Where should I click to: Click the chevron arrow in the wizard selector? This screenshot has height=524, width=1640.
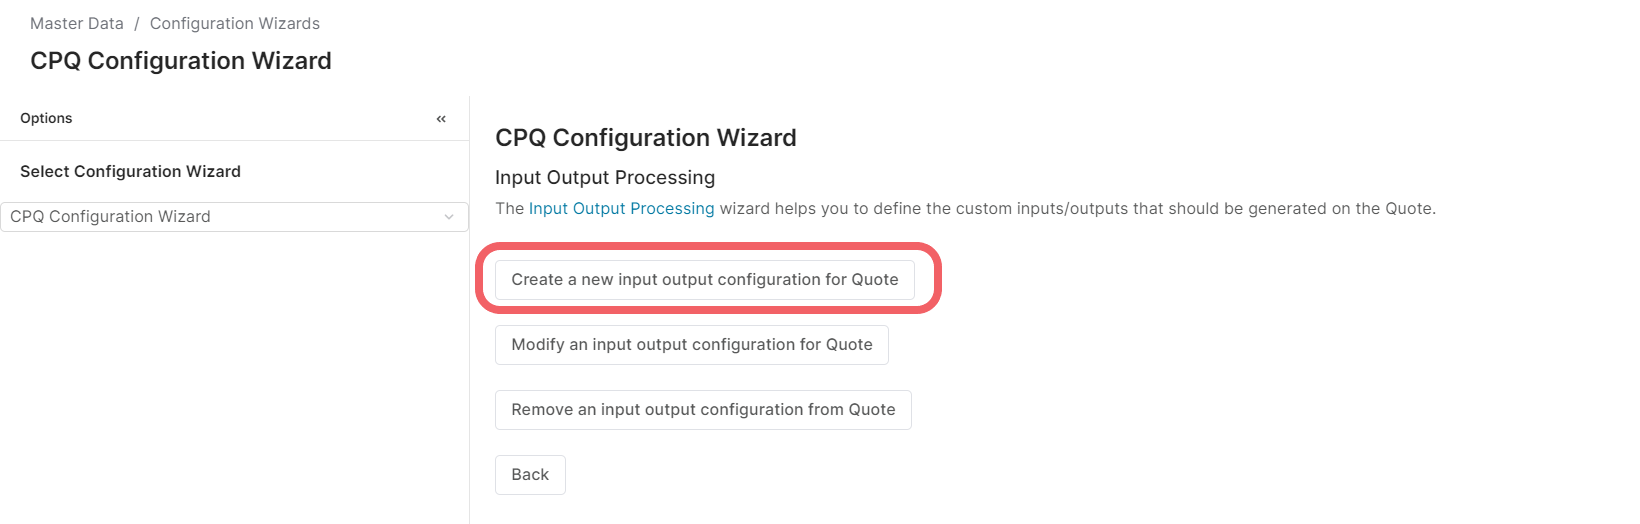pyautogui.click(x=449, y=217)
